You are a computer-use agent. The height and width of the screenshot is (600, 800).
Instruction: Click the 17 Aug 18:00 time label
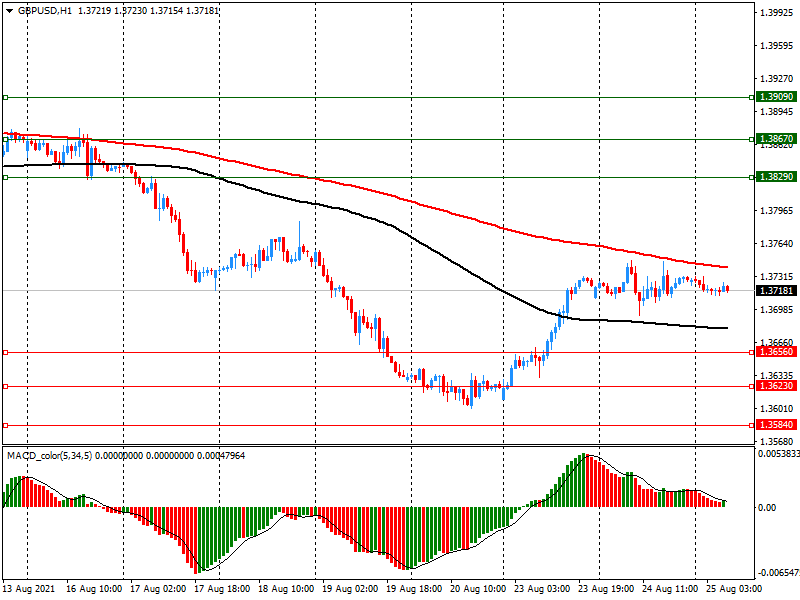click(x=222, y=589)
